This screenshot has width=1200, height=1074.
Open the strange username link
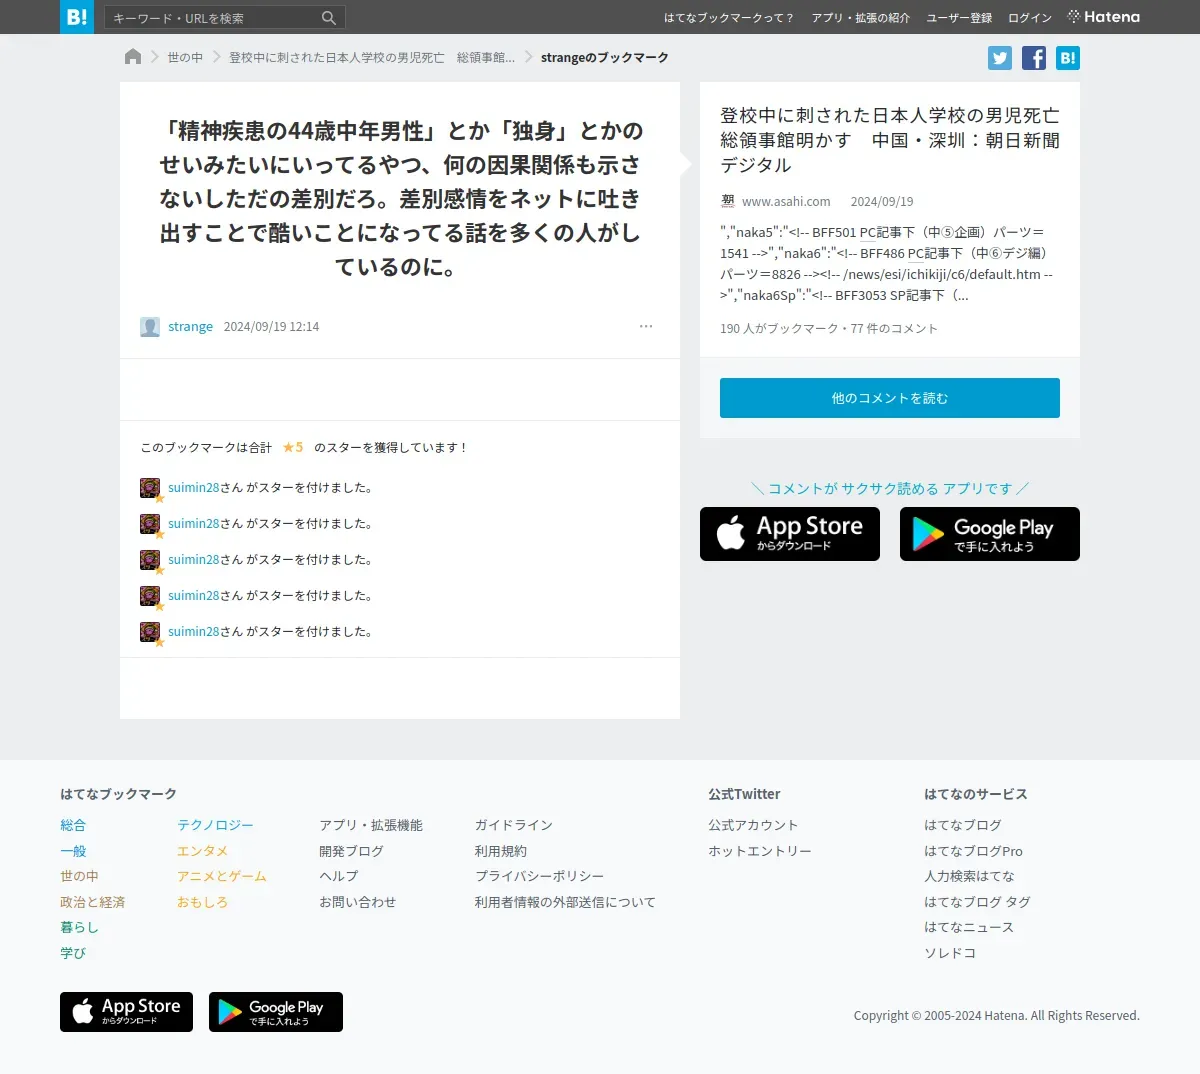(x=190, y=327)
